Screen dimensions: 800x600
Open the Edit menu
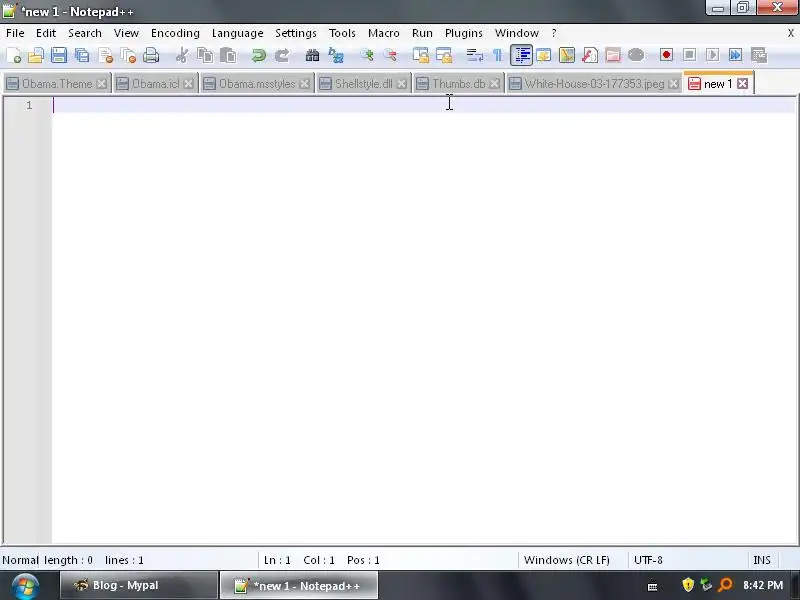pyautogui.click(x=46, y=33)
